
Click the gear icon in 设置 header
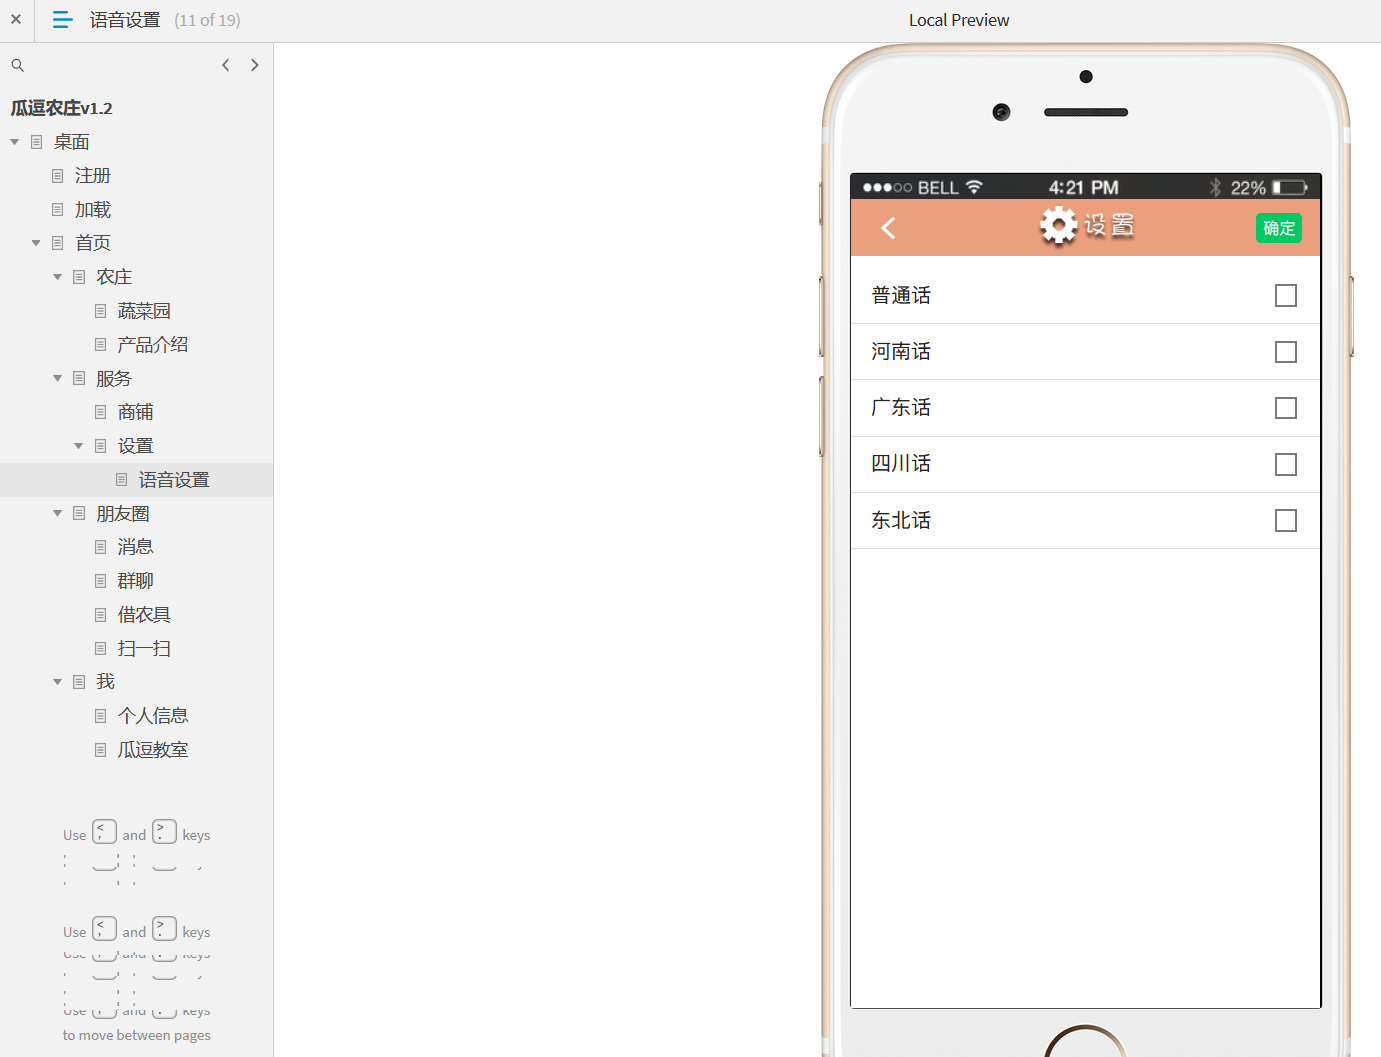coord(1058,226)
